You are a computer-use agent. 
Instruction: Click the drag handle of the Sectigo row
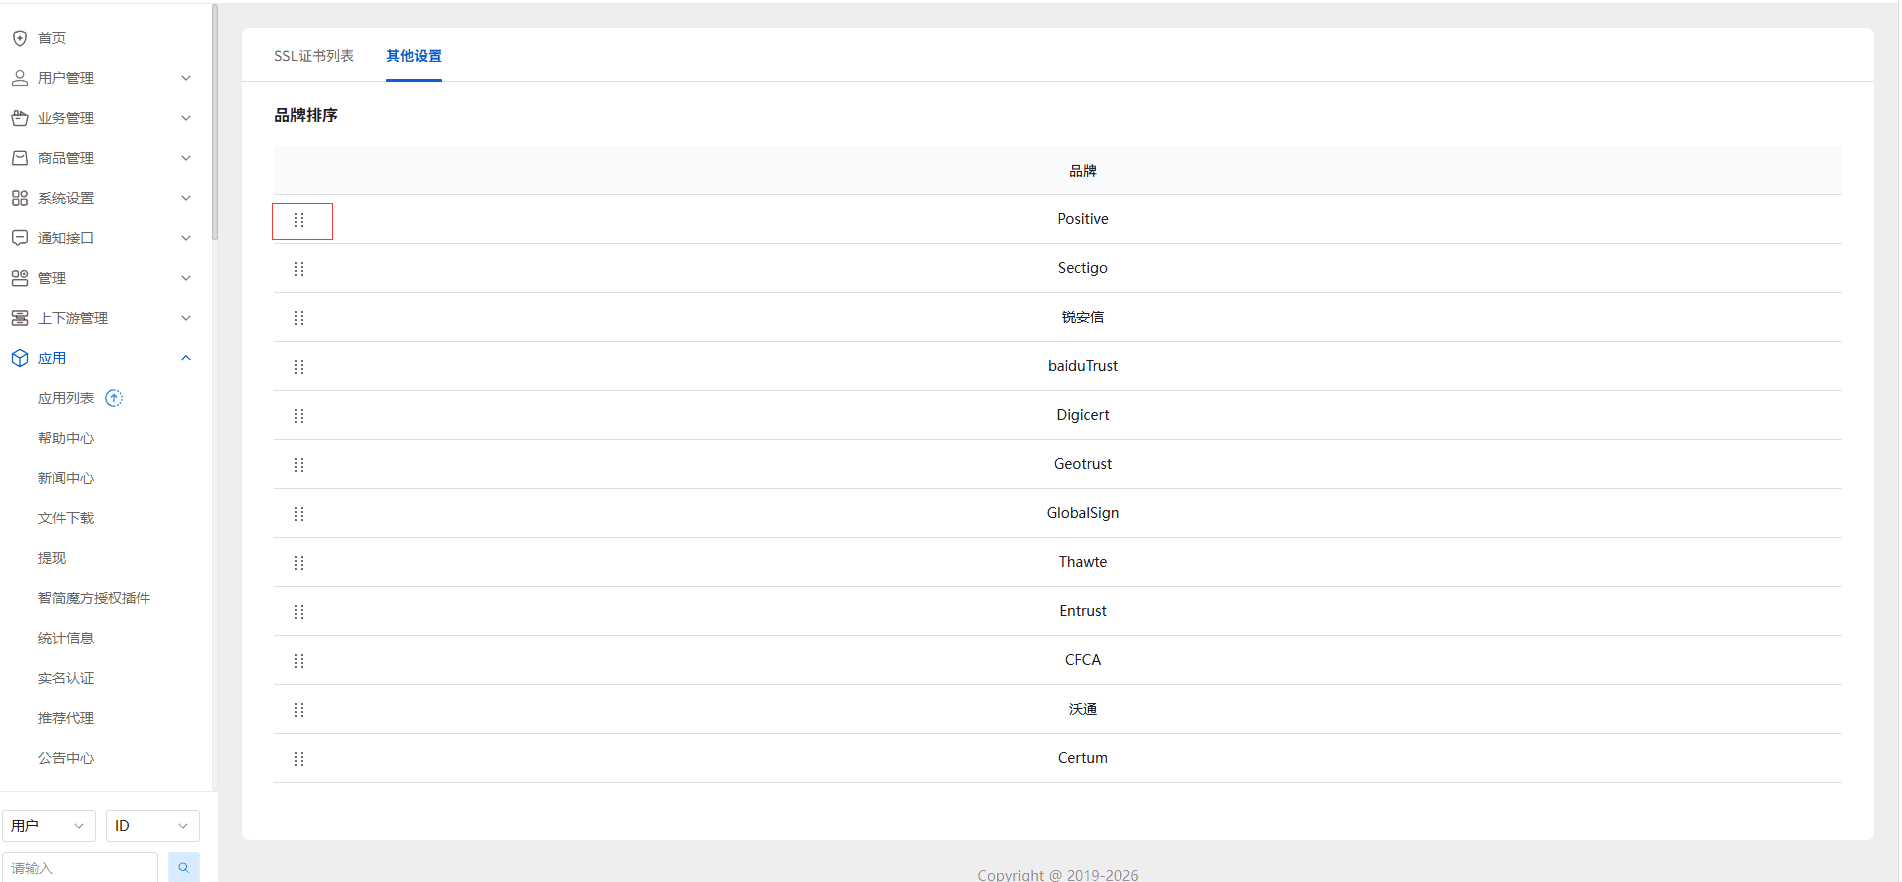pos(299,269)
